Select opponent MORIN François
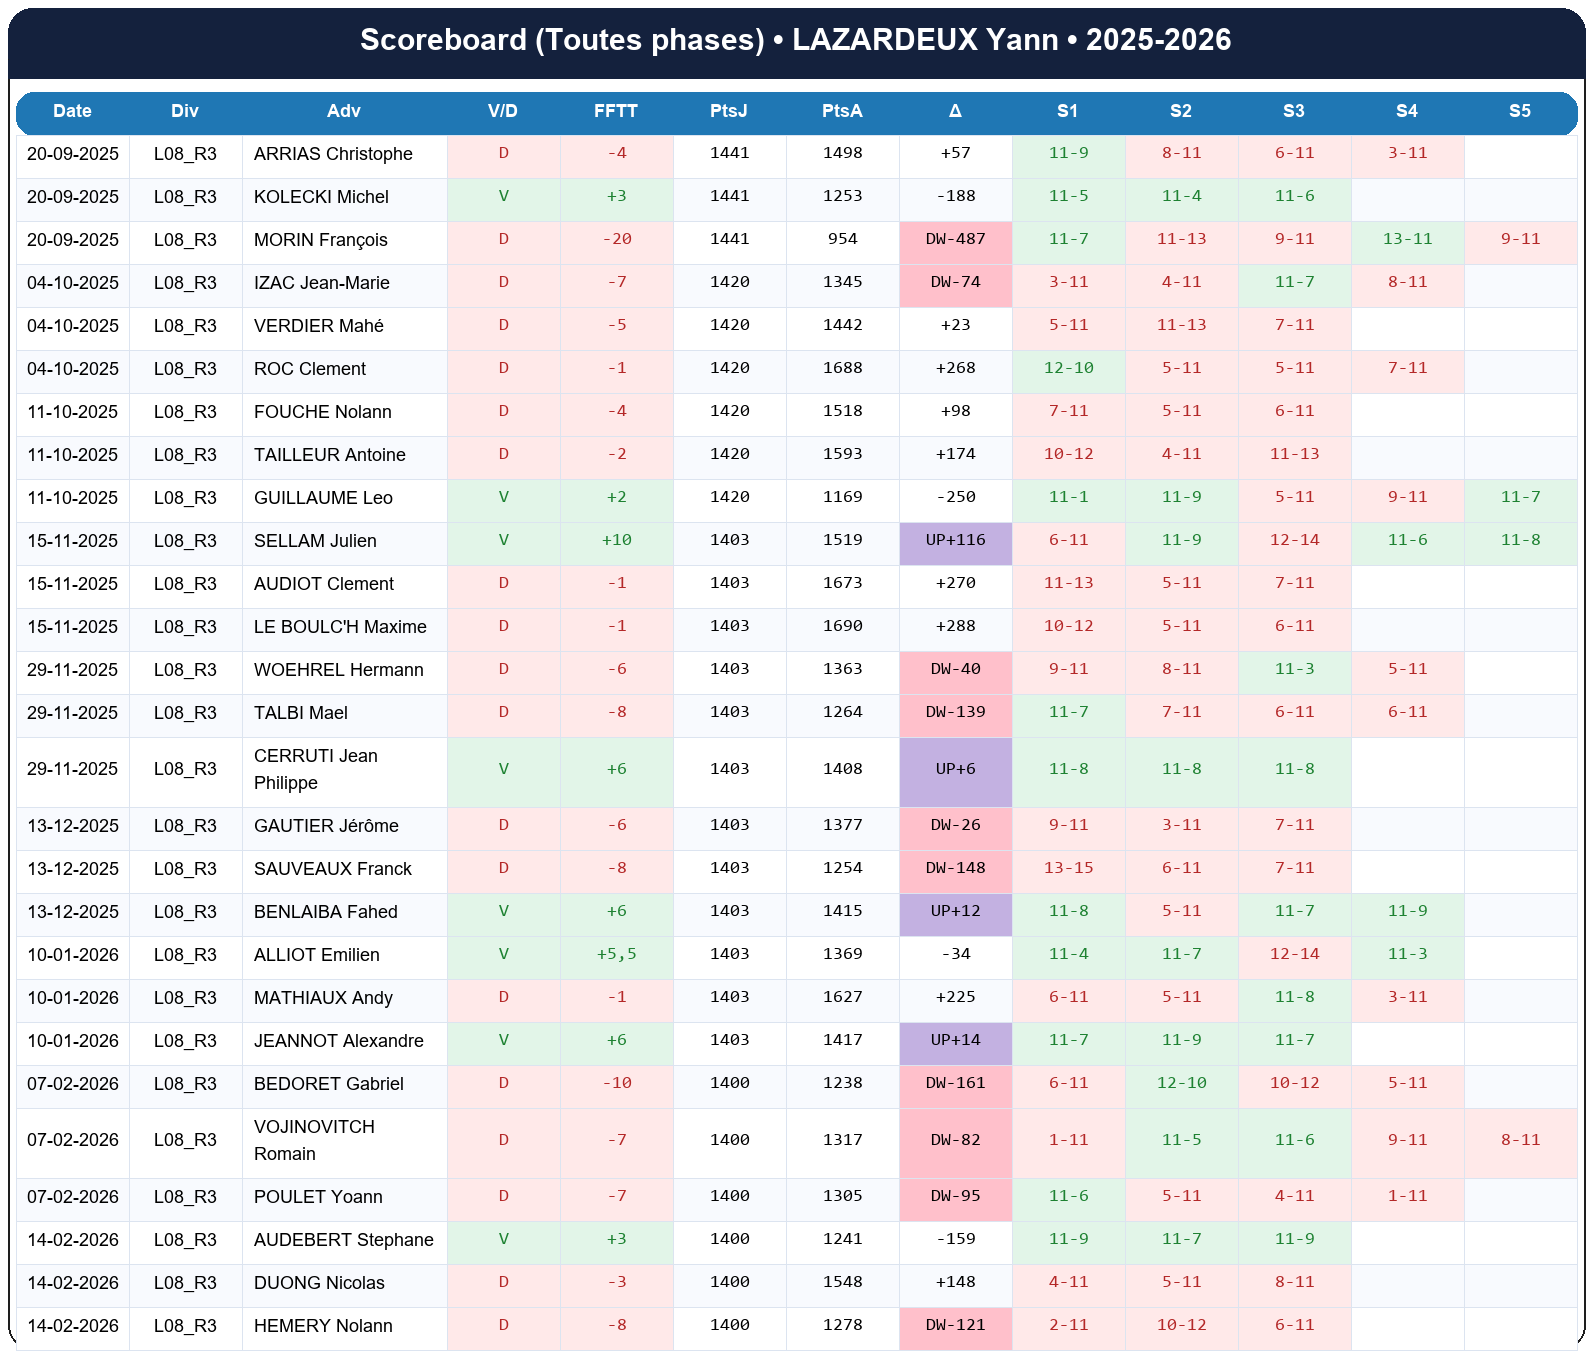 320,240
